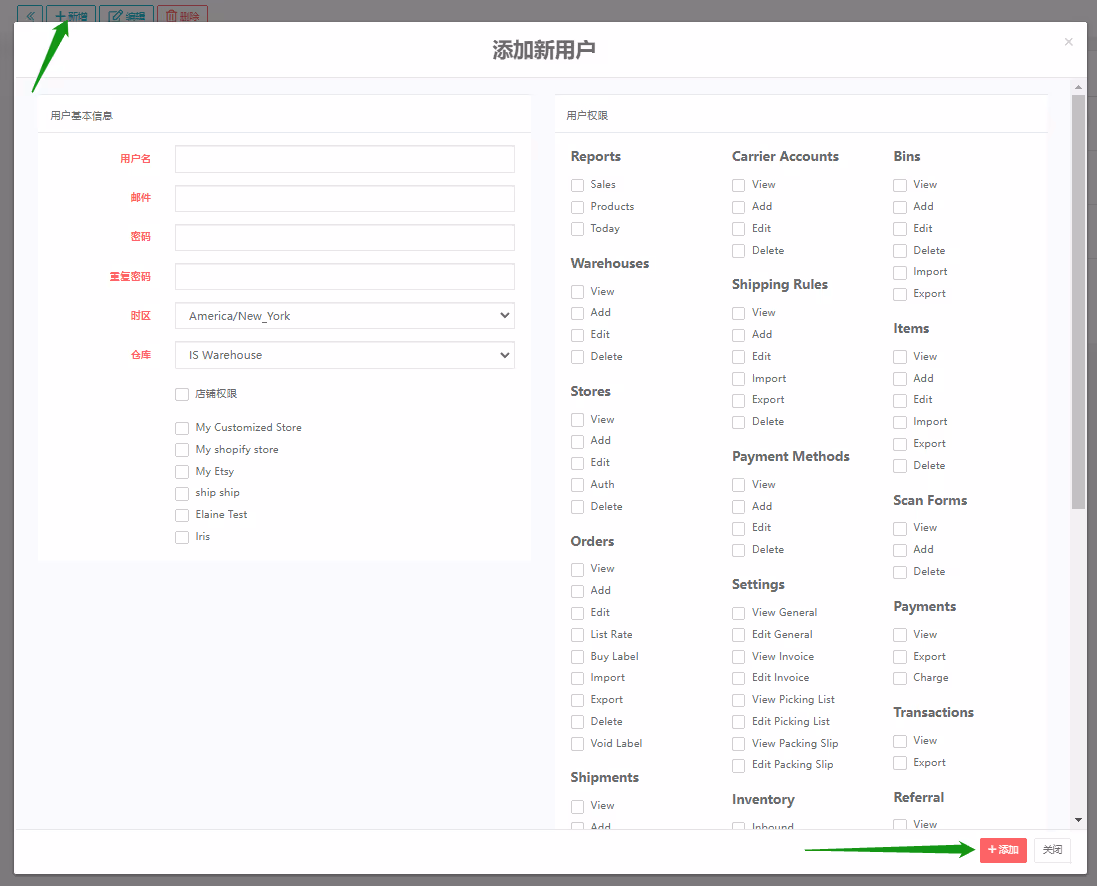Check Orders Import permission
The image size is (1097, 886).
point(577,678)
